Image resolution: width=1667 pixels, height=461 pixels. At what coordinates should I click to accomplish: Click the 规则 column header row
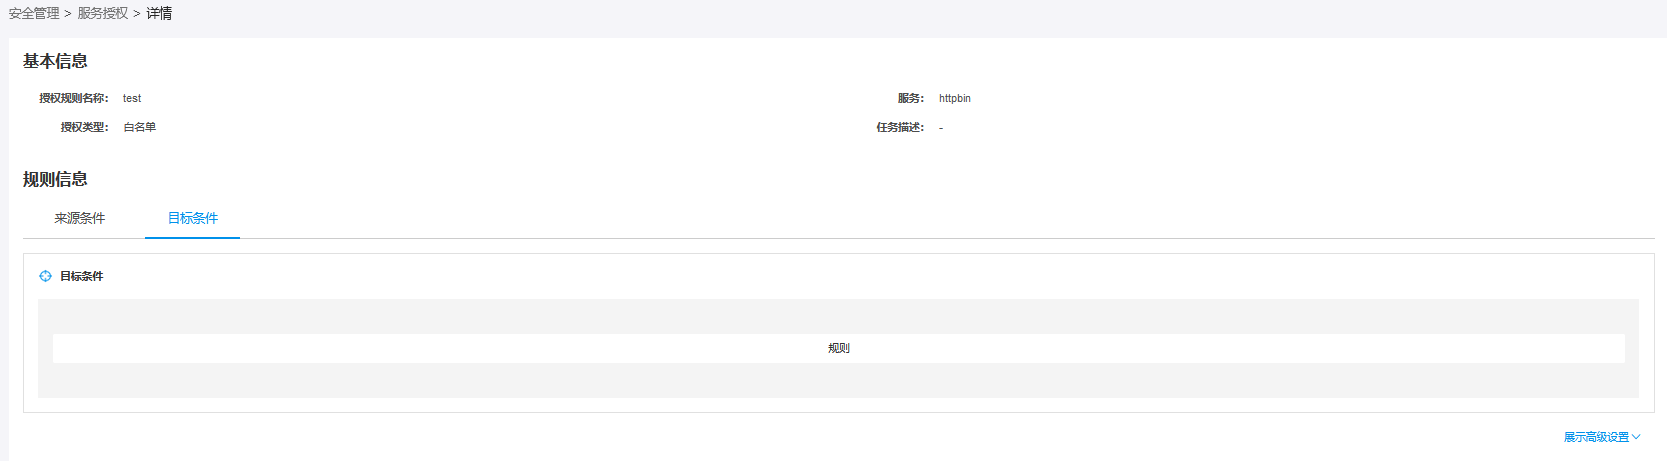839,348
